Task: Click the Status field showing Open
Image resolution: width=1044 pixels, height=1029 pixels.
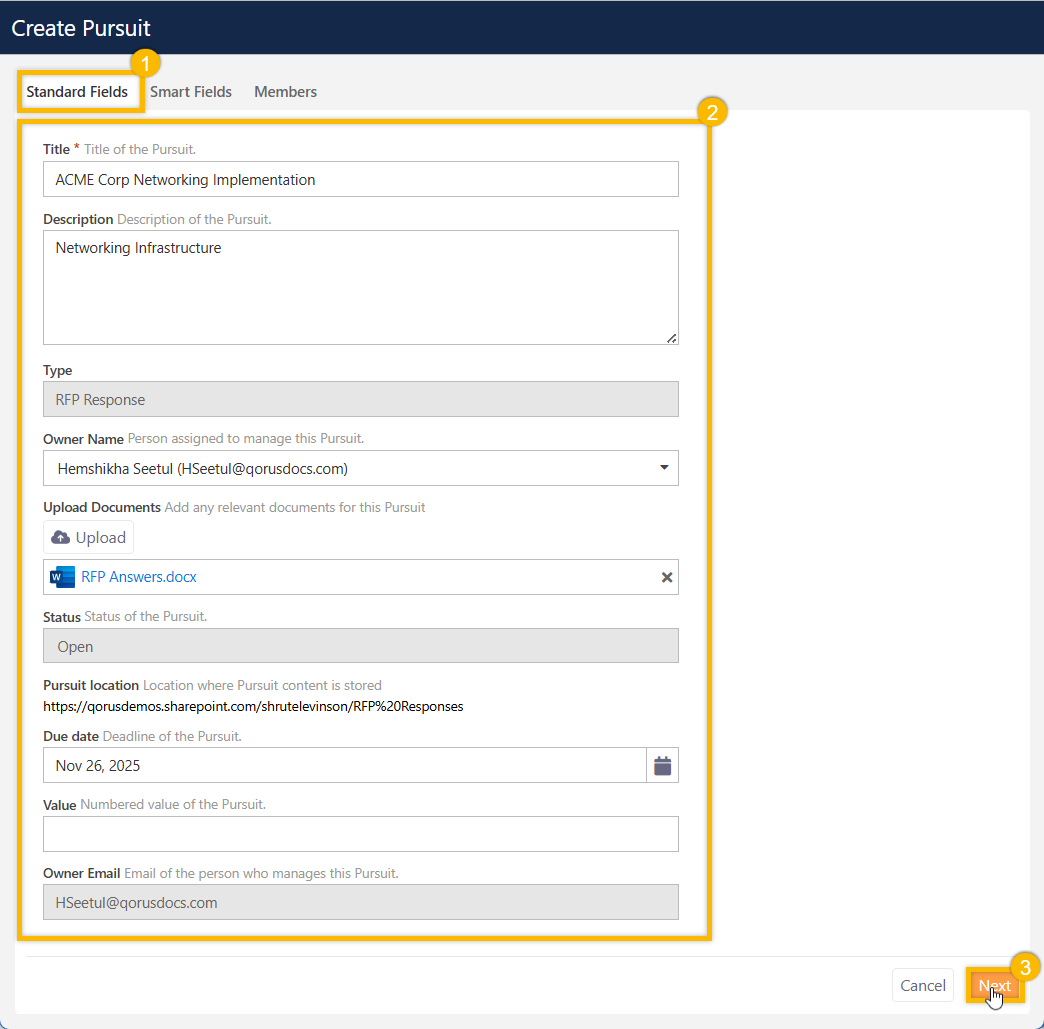Action: click(360, 646)
